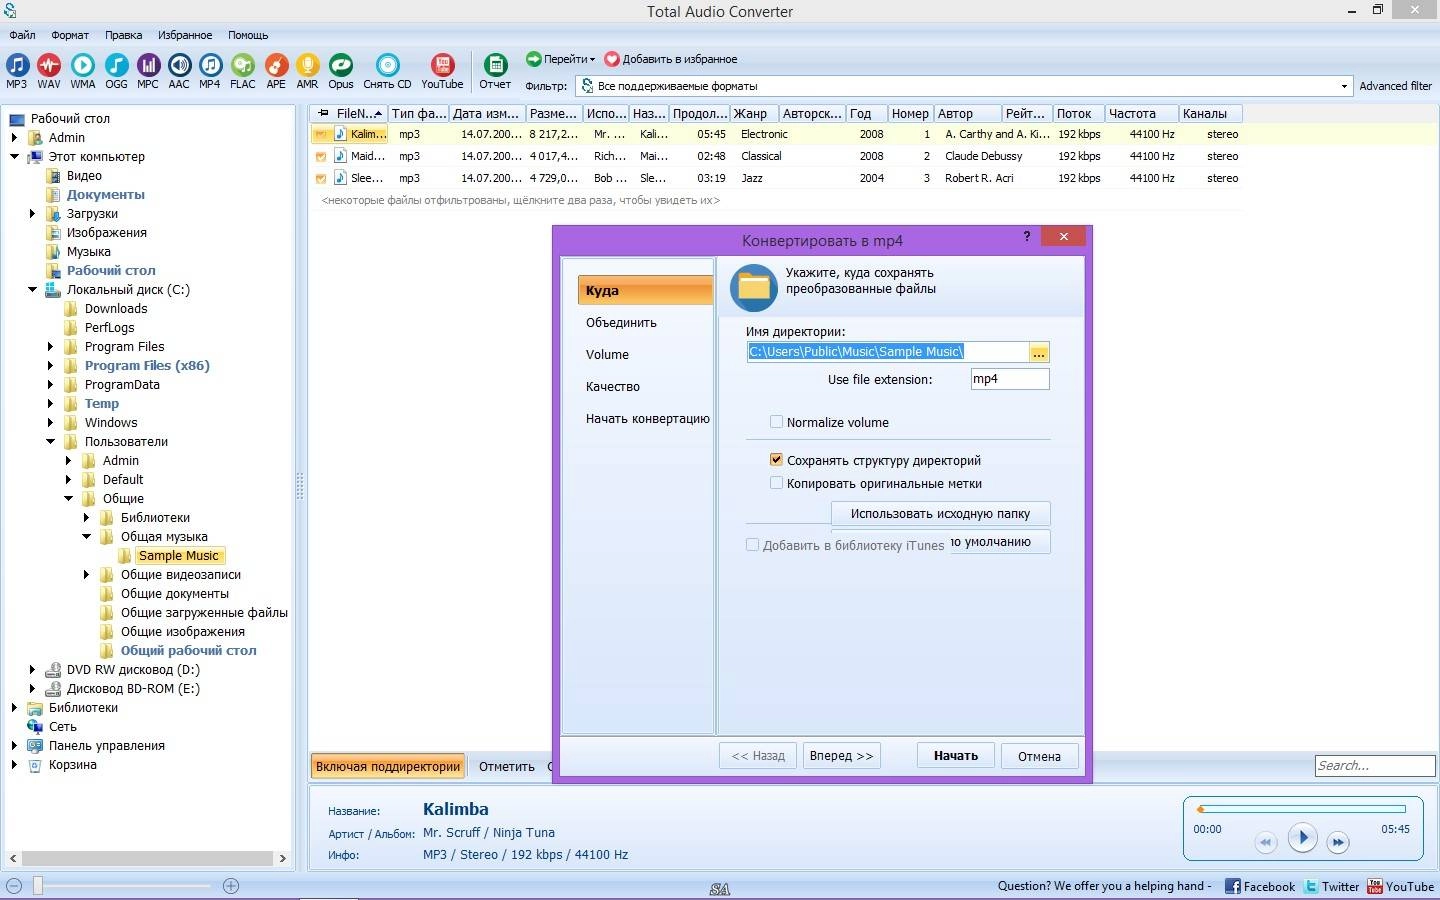Open the Advanced filter link
The height and width of the screenshot is (900, 1440).
(1395, 86)
